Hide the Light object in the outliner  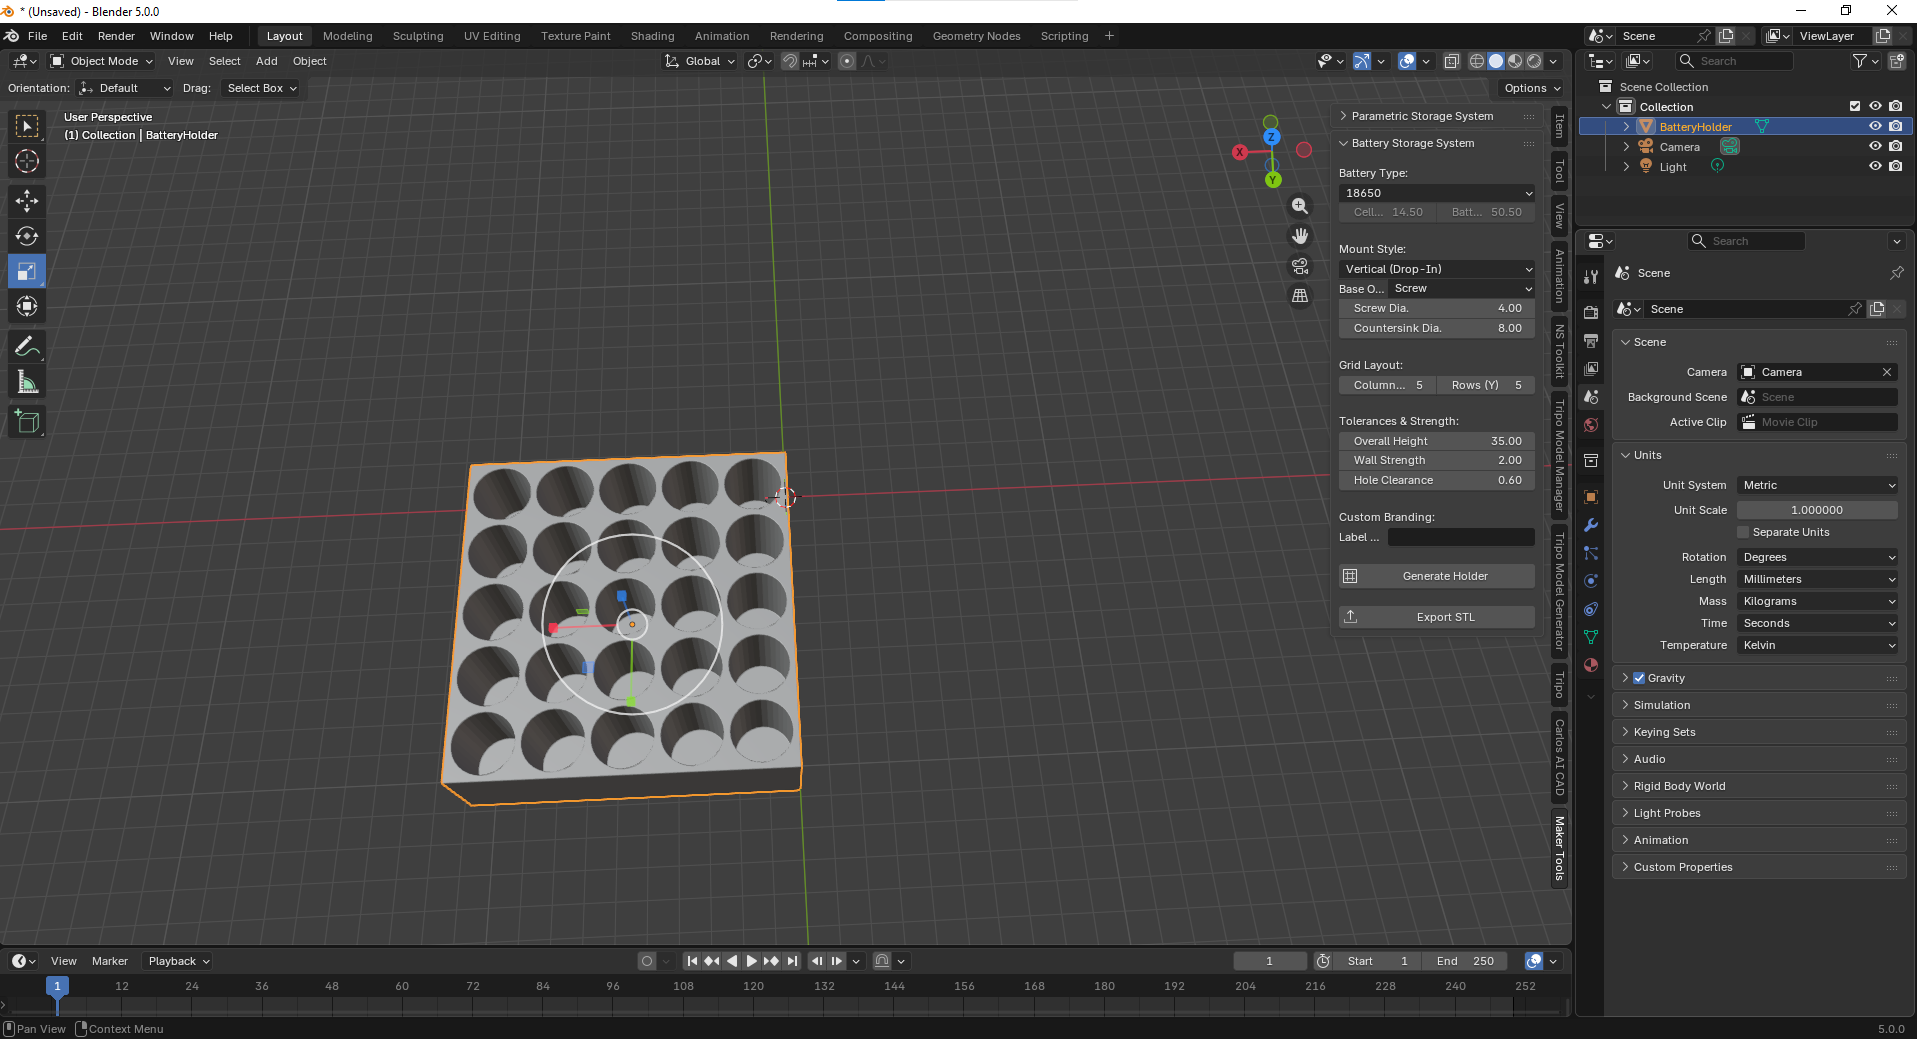[1875, 166]
